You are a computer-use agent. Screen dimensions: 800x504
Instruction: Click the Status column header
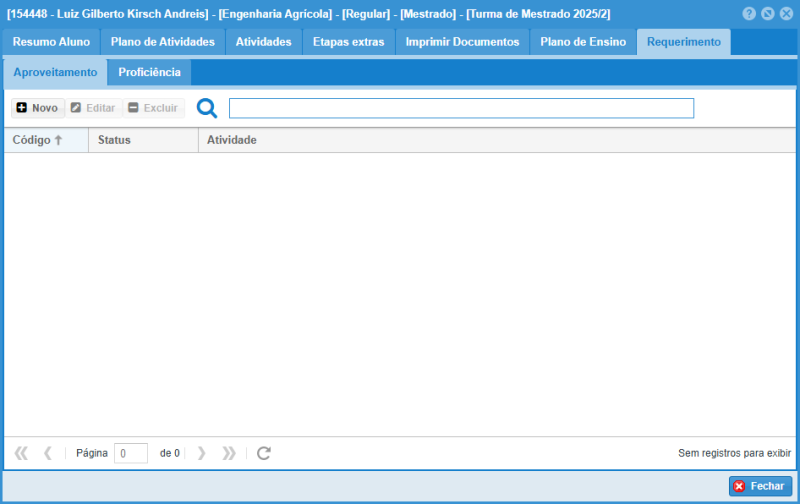coord(114,140)
